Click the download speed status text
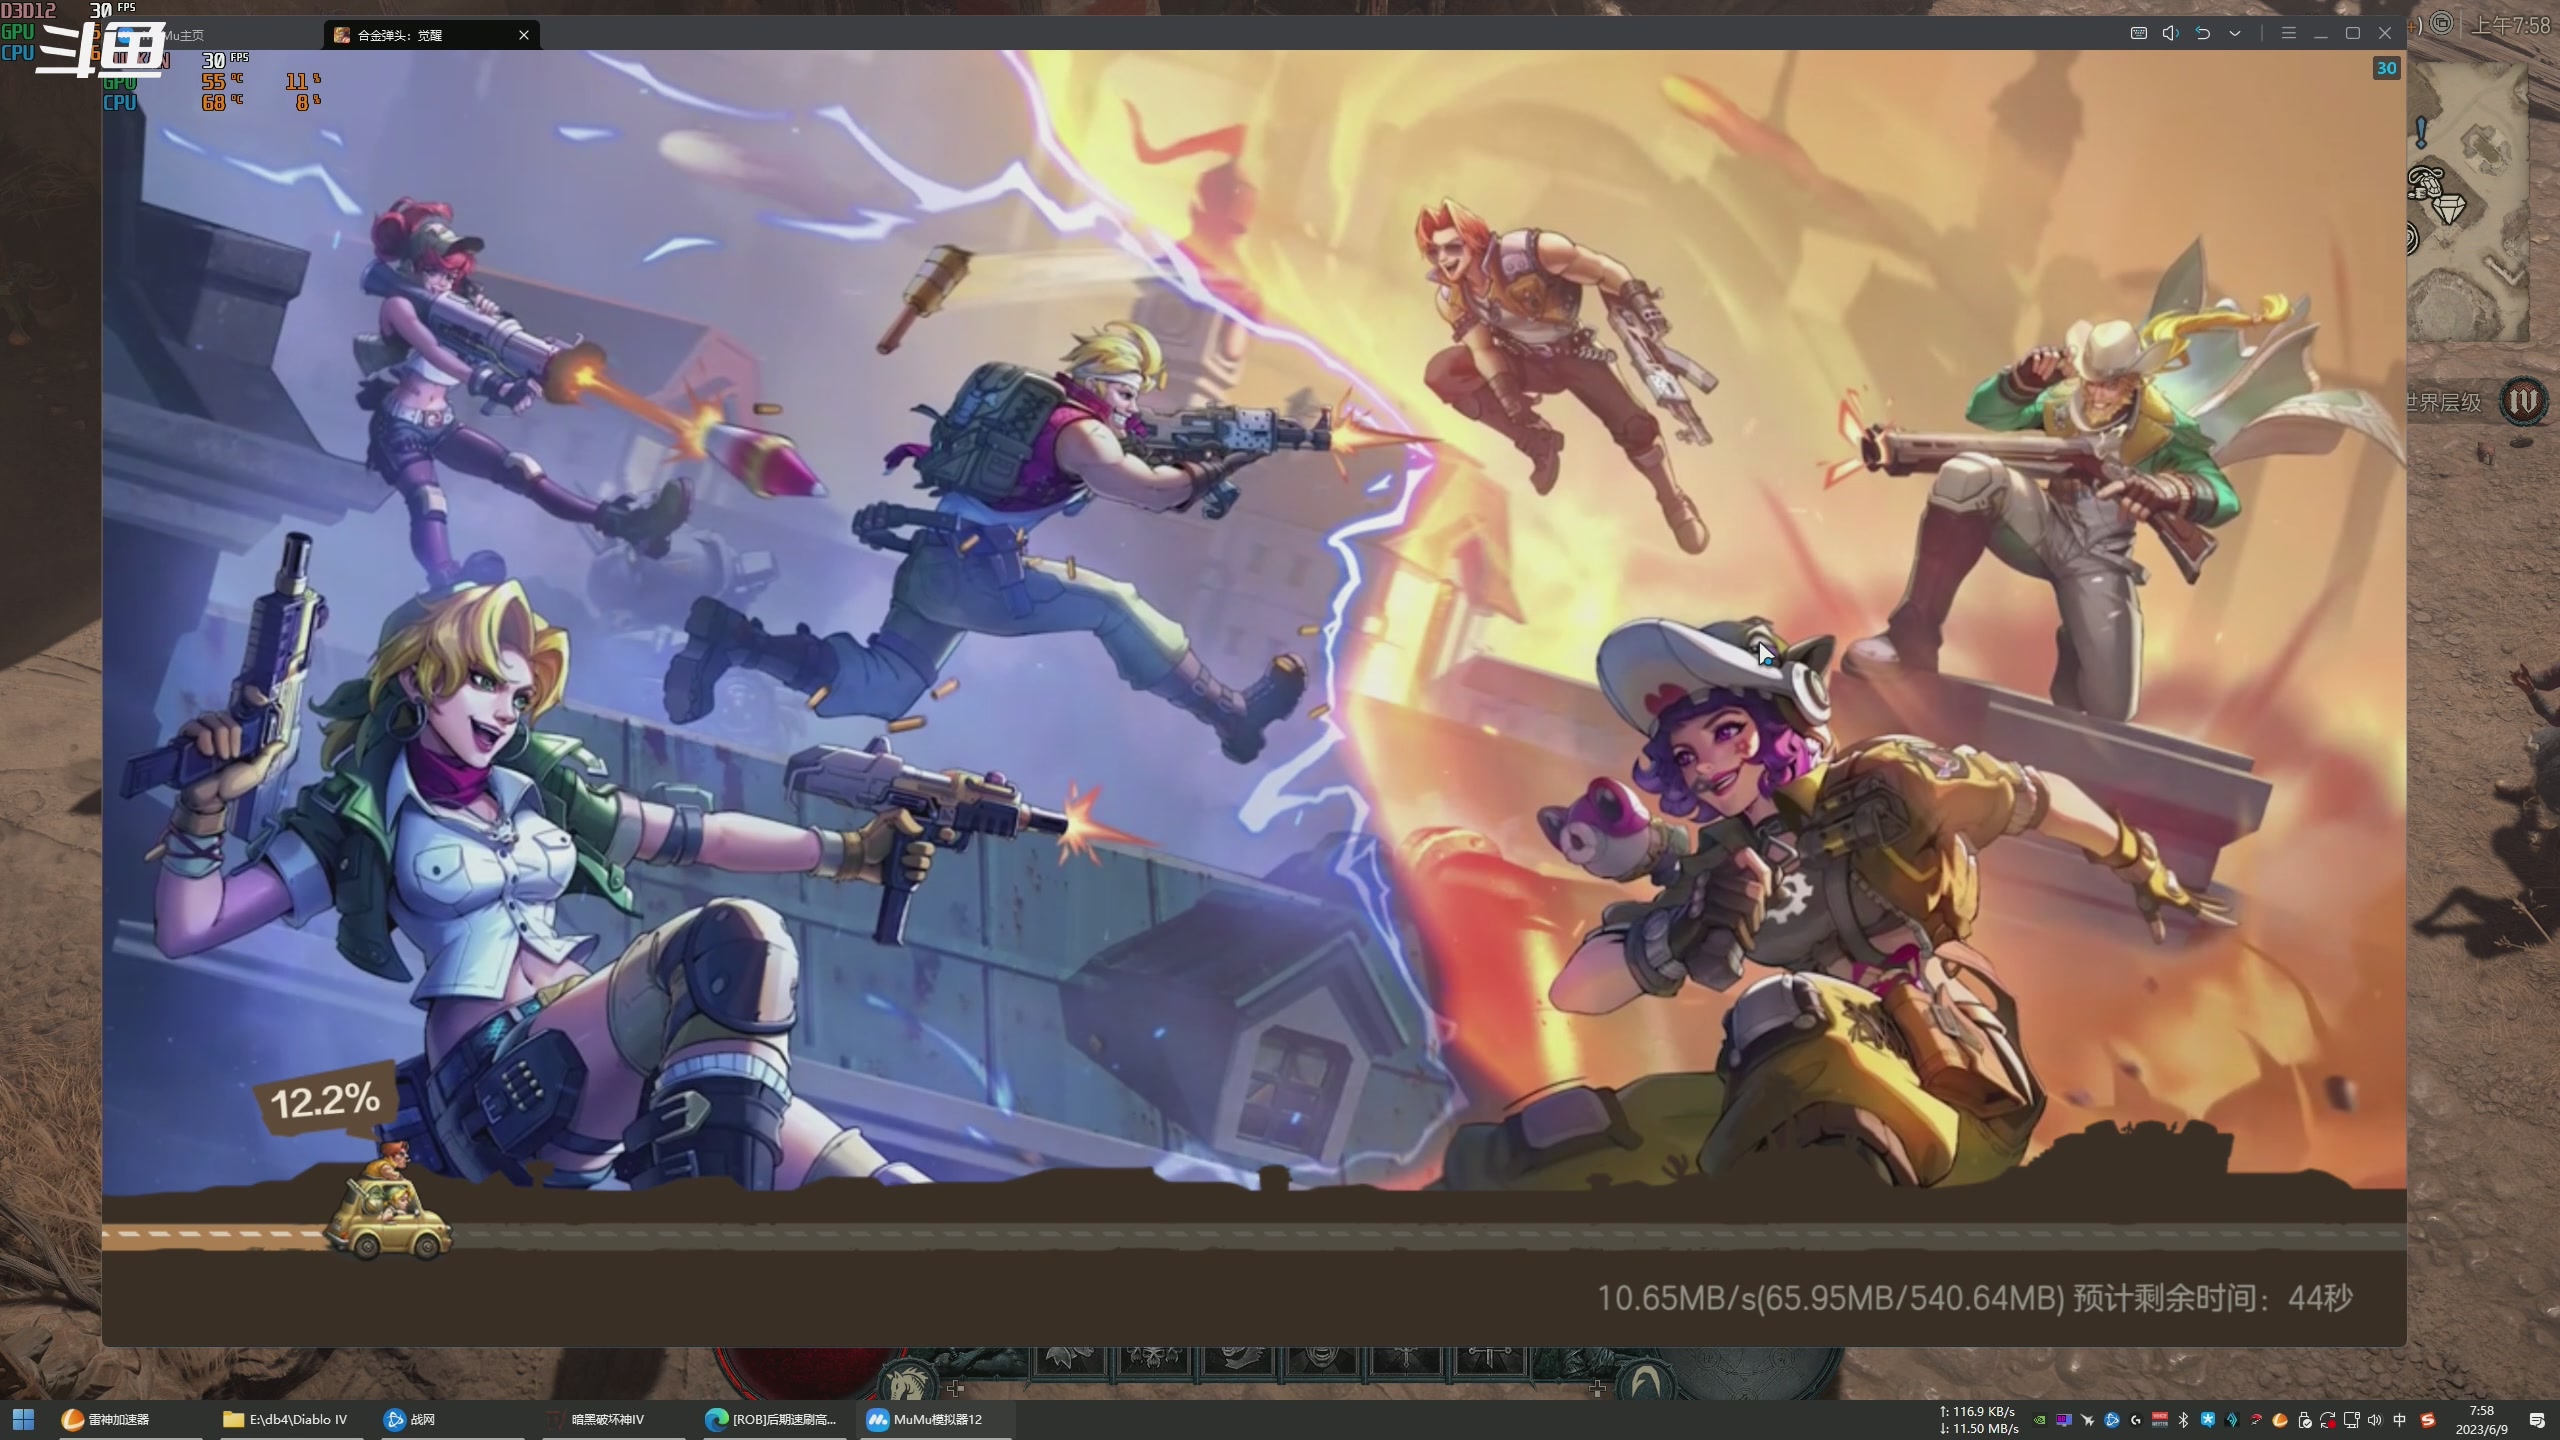The height and width of the screenshot is (1440, 2560). [x=1830, y=1298]
